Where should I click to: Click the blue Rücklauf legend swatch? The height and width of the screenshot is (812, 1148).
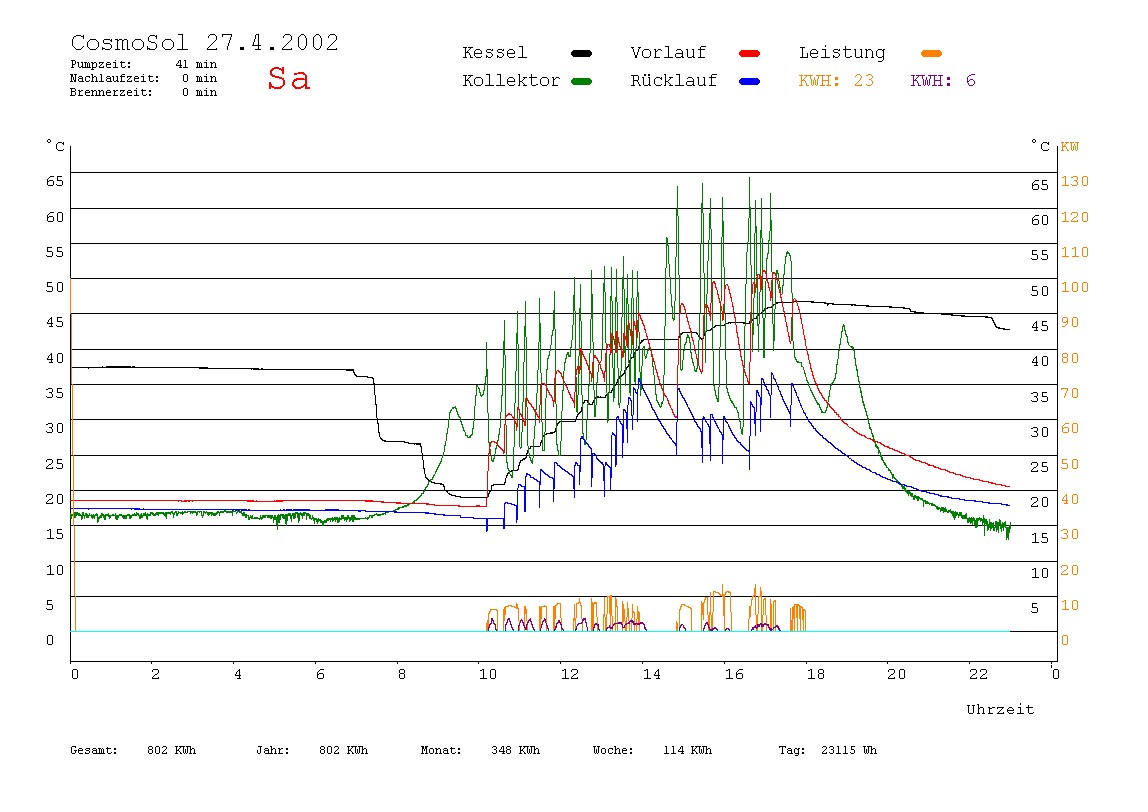point(750,81)
